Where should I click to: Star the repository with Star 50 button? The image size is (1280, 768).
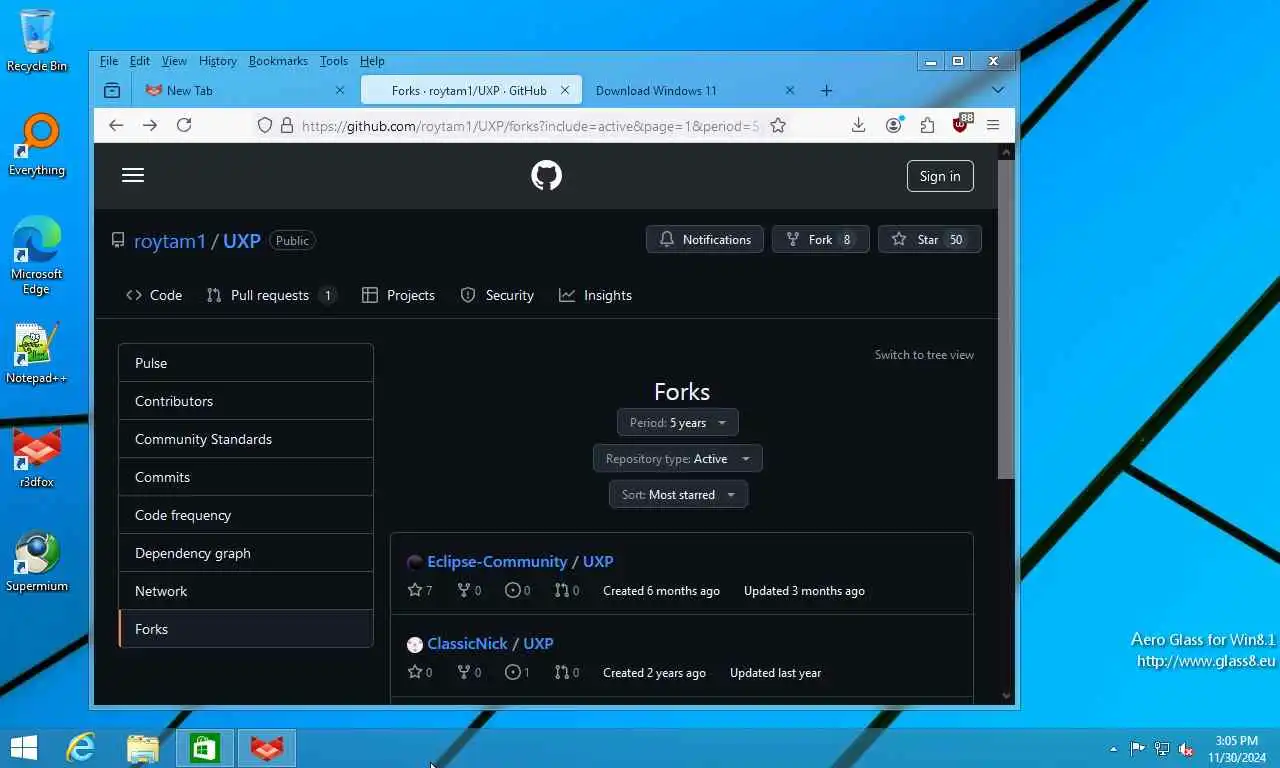click(x=929, y=240)
